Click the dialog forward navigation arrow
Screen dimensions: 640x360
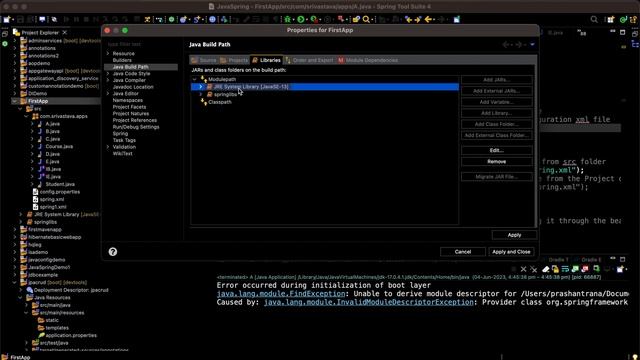[519, 44]
